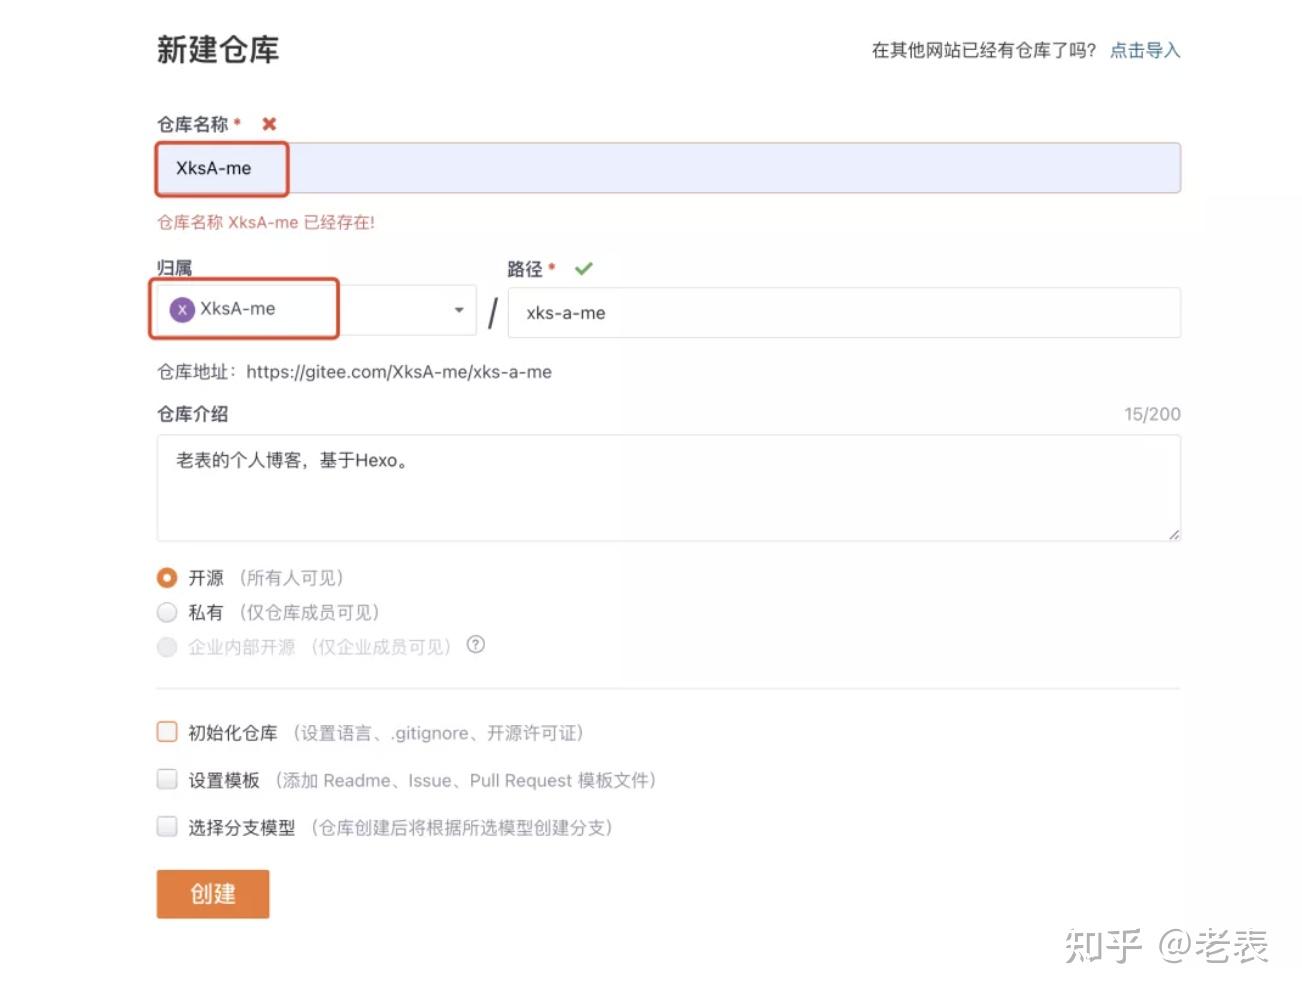Check the 选择分支模型 option

(x=166, y=826)
